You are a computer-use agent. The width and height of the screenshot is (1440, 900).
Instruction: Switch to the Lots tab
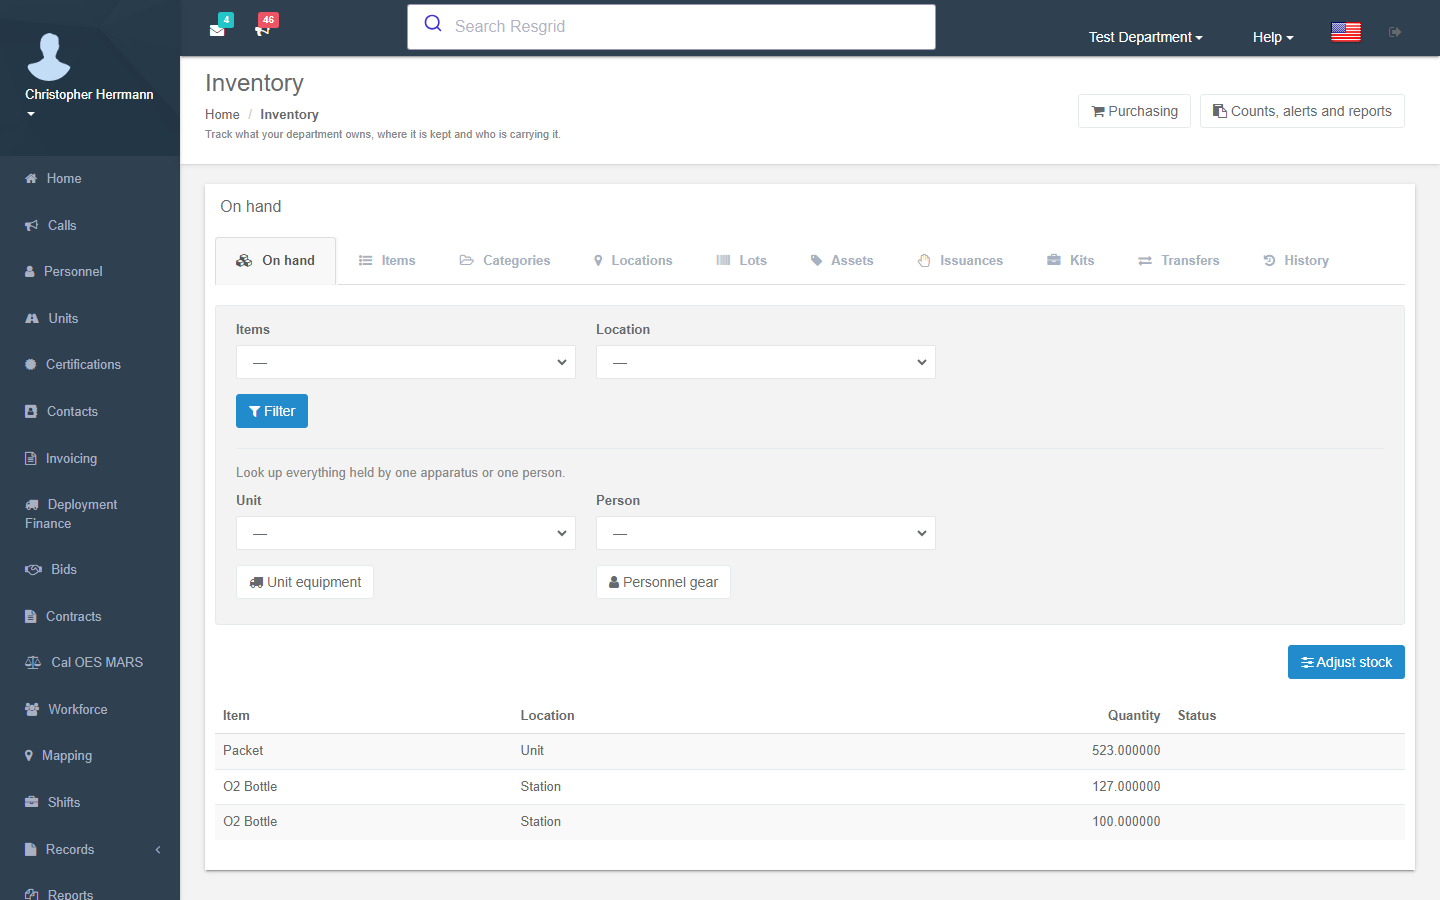click(742, 260)
